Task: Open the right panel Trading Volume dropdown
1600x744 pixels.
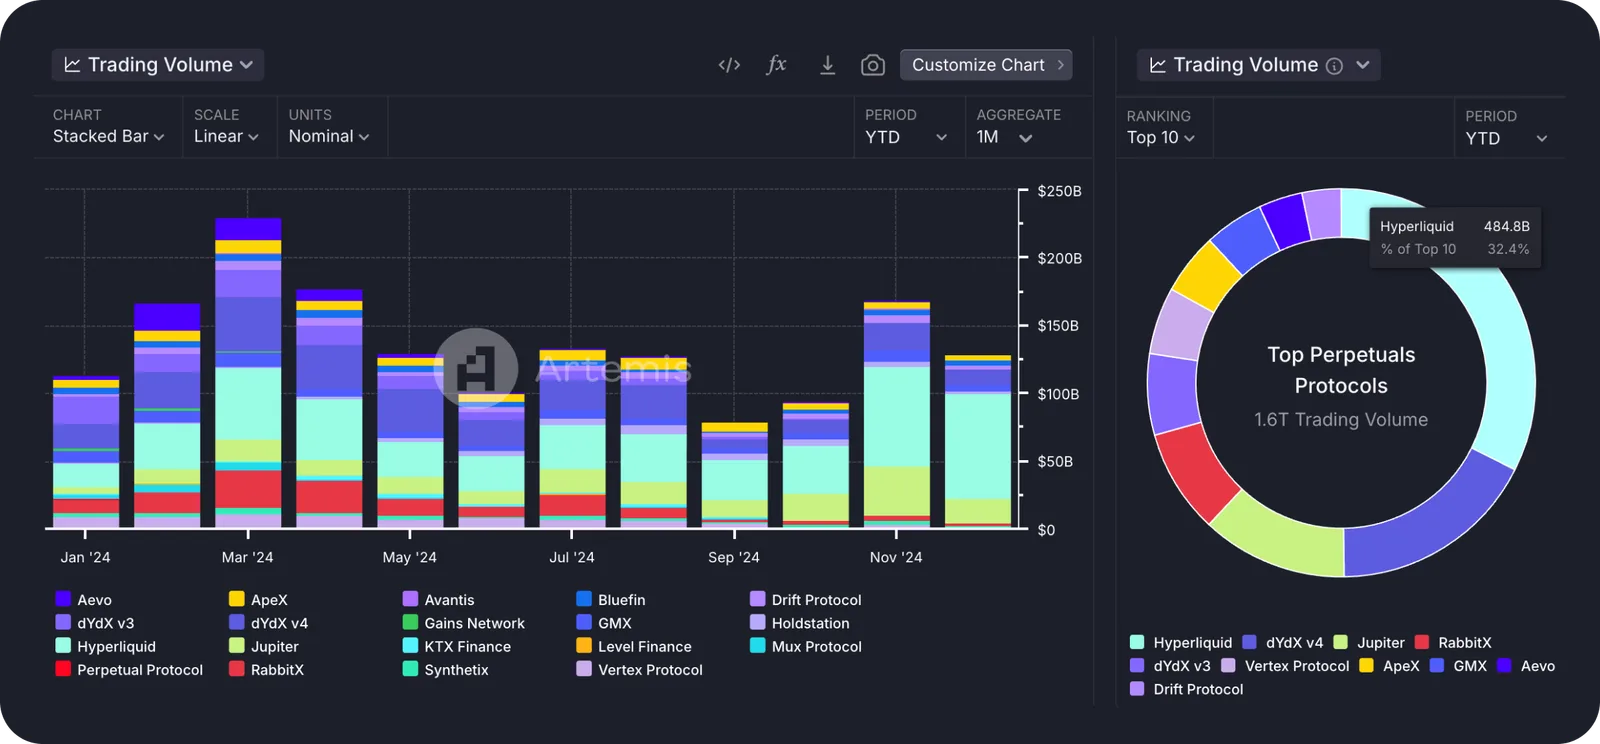Action: tap(1258, 65)
